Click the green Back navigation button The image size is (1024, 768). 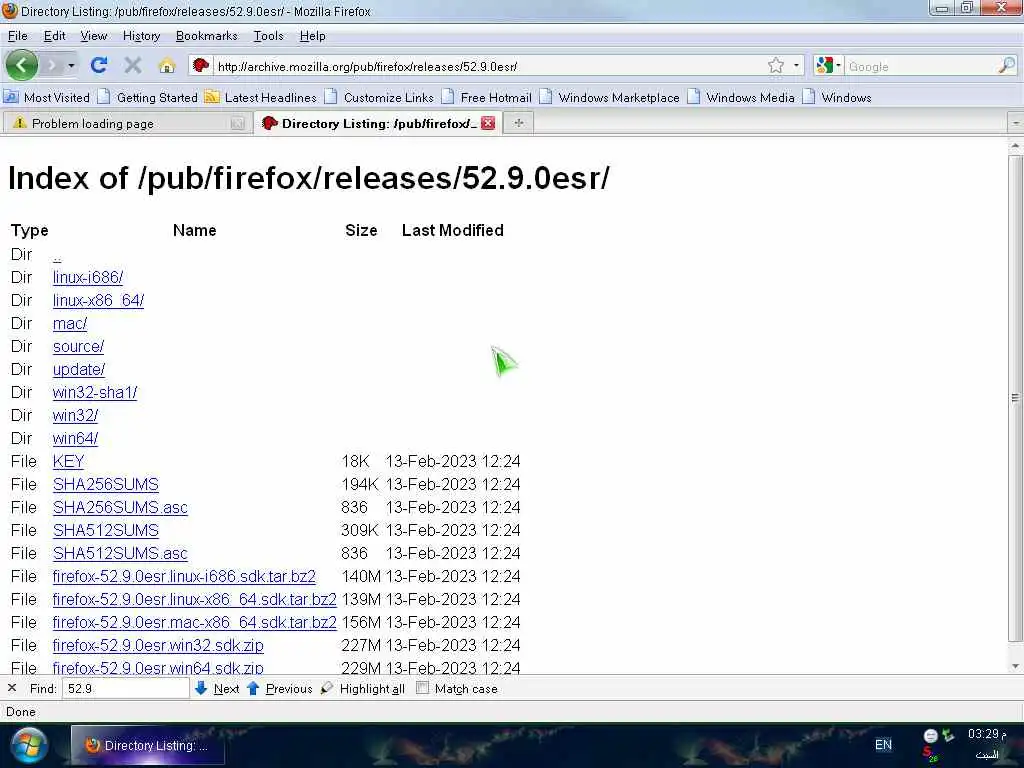(22, 65)
